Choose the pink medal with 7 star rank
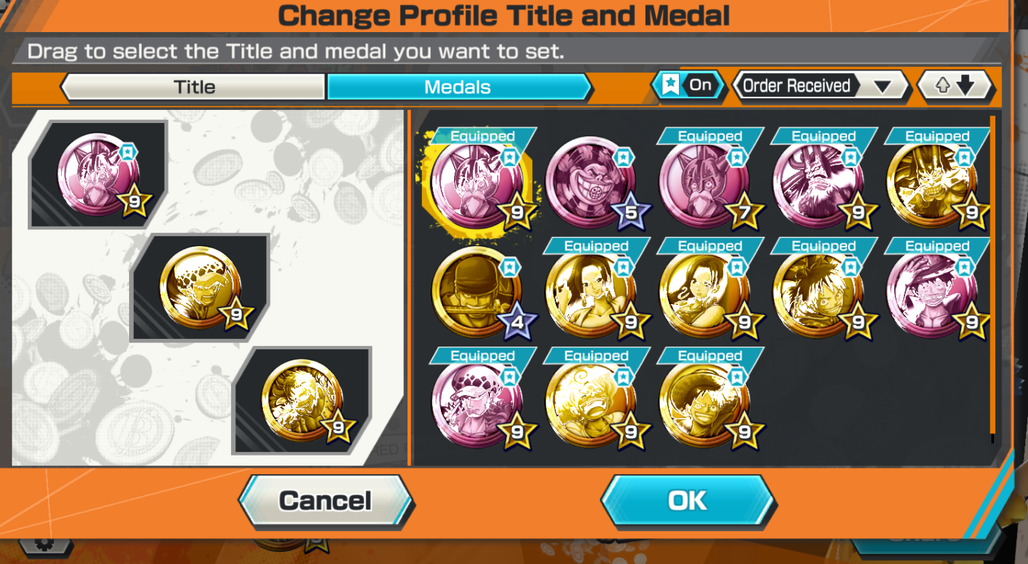Image resolution: width=1028 pixels, height=564 pixels. click(x=705, y=182)
